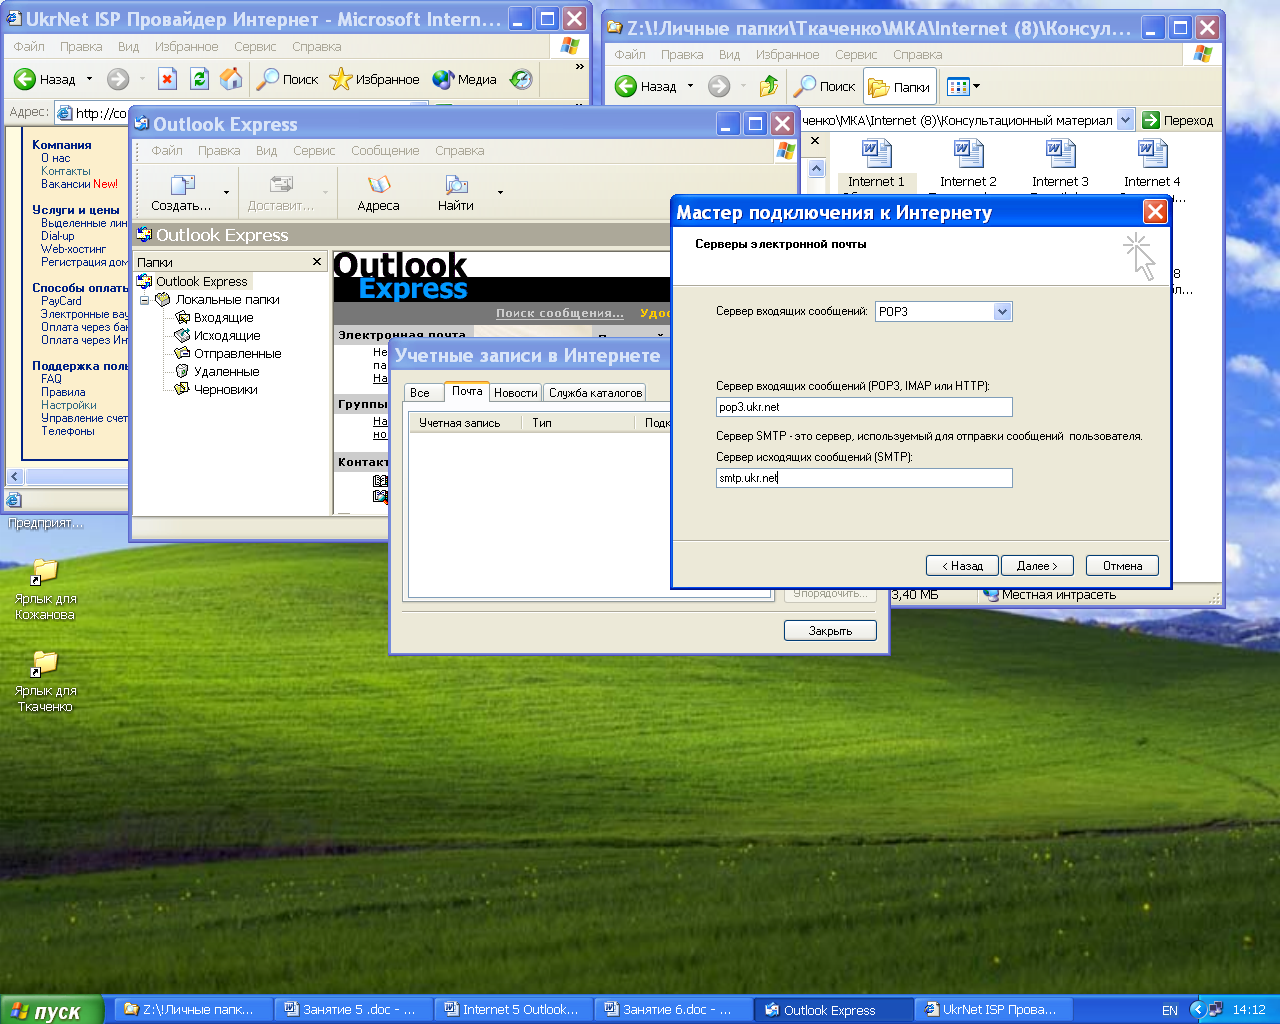The height and width of the screenshot is (1024, 1280).
Task: Click О нас link on UkrNet page
Action: tap(56, 158)
